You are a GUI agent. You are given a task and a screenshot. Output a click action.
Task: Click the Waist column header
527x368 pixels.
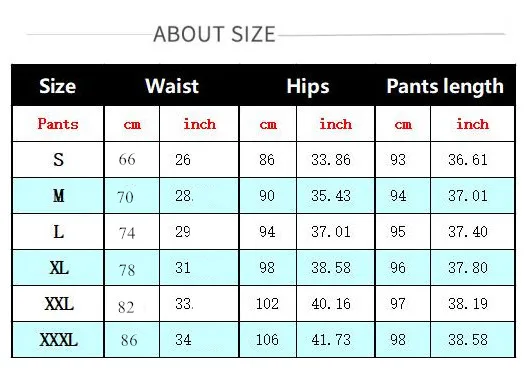[x=172, y=86]
